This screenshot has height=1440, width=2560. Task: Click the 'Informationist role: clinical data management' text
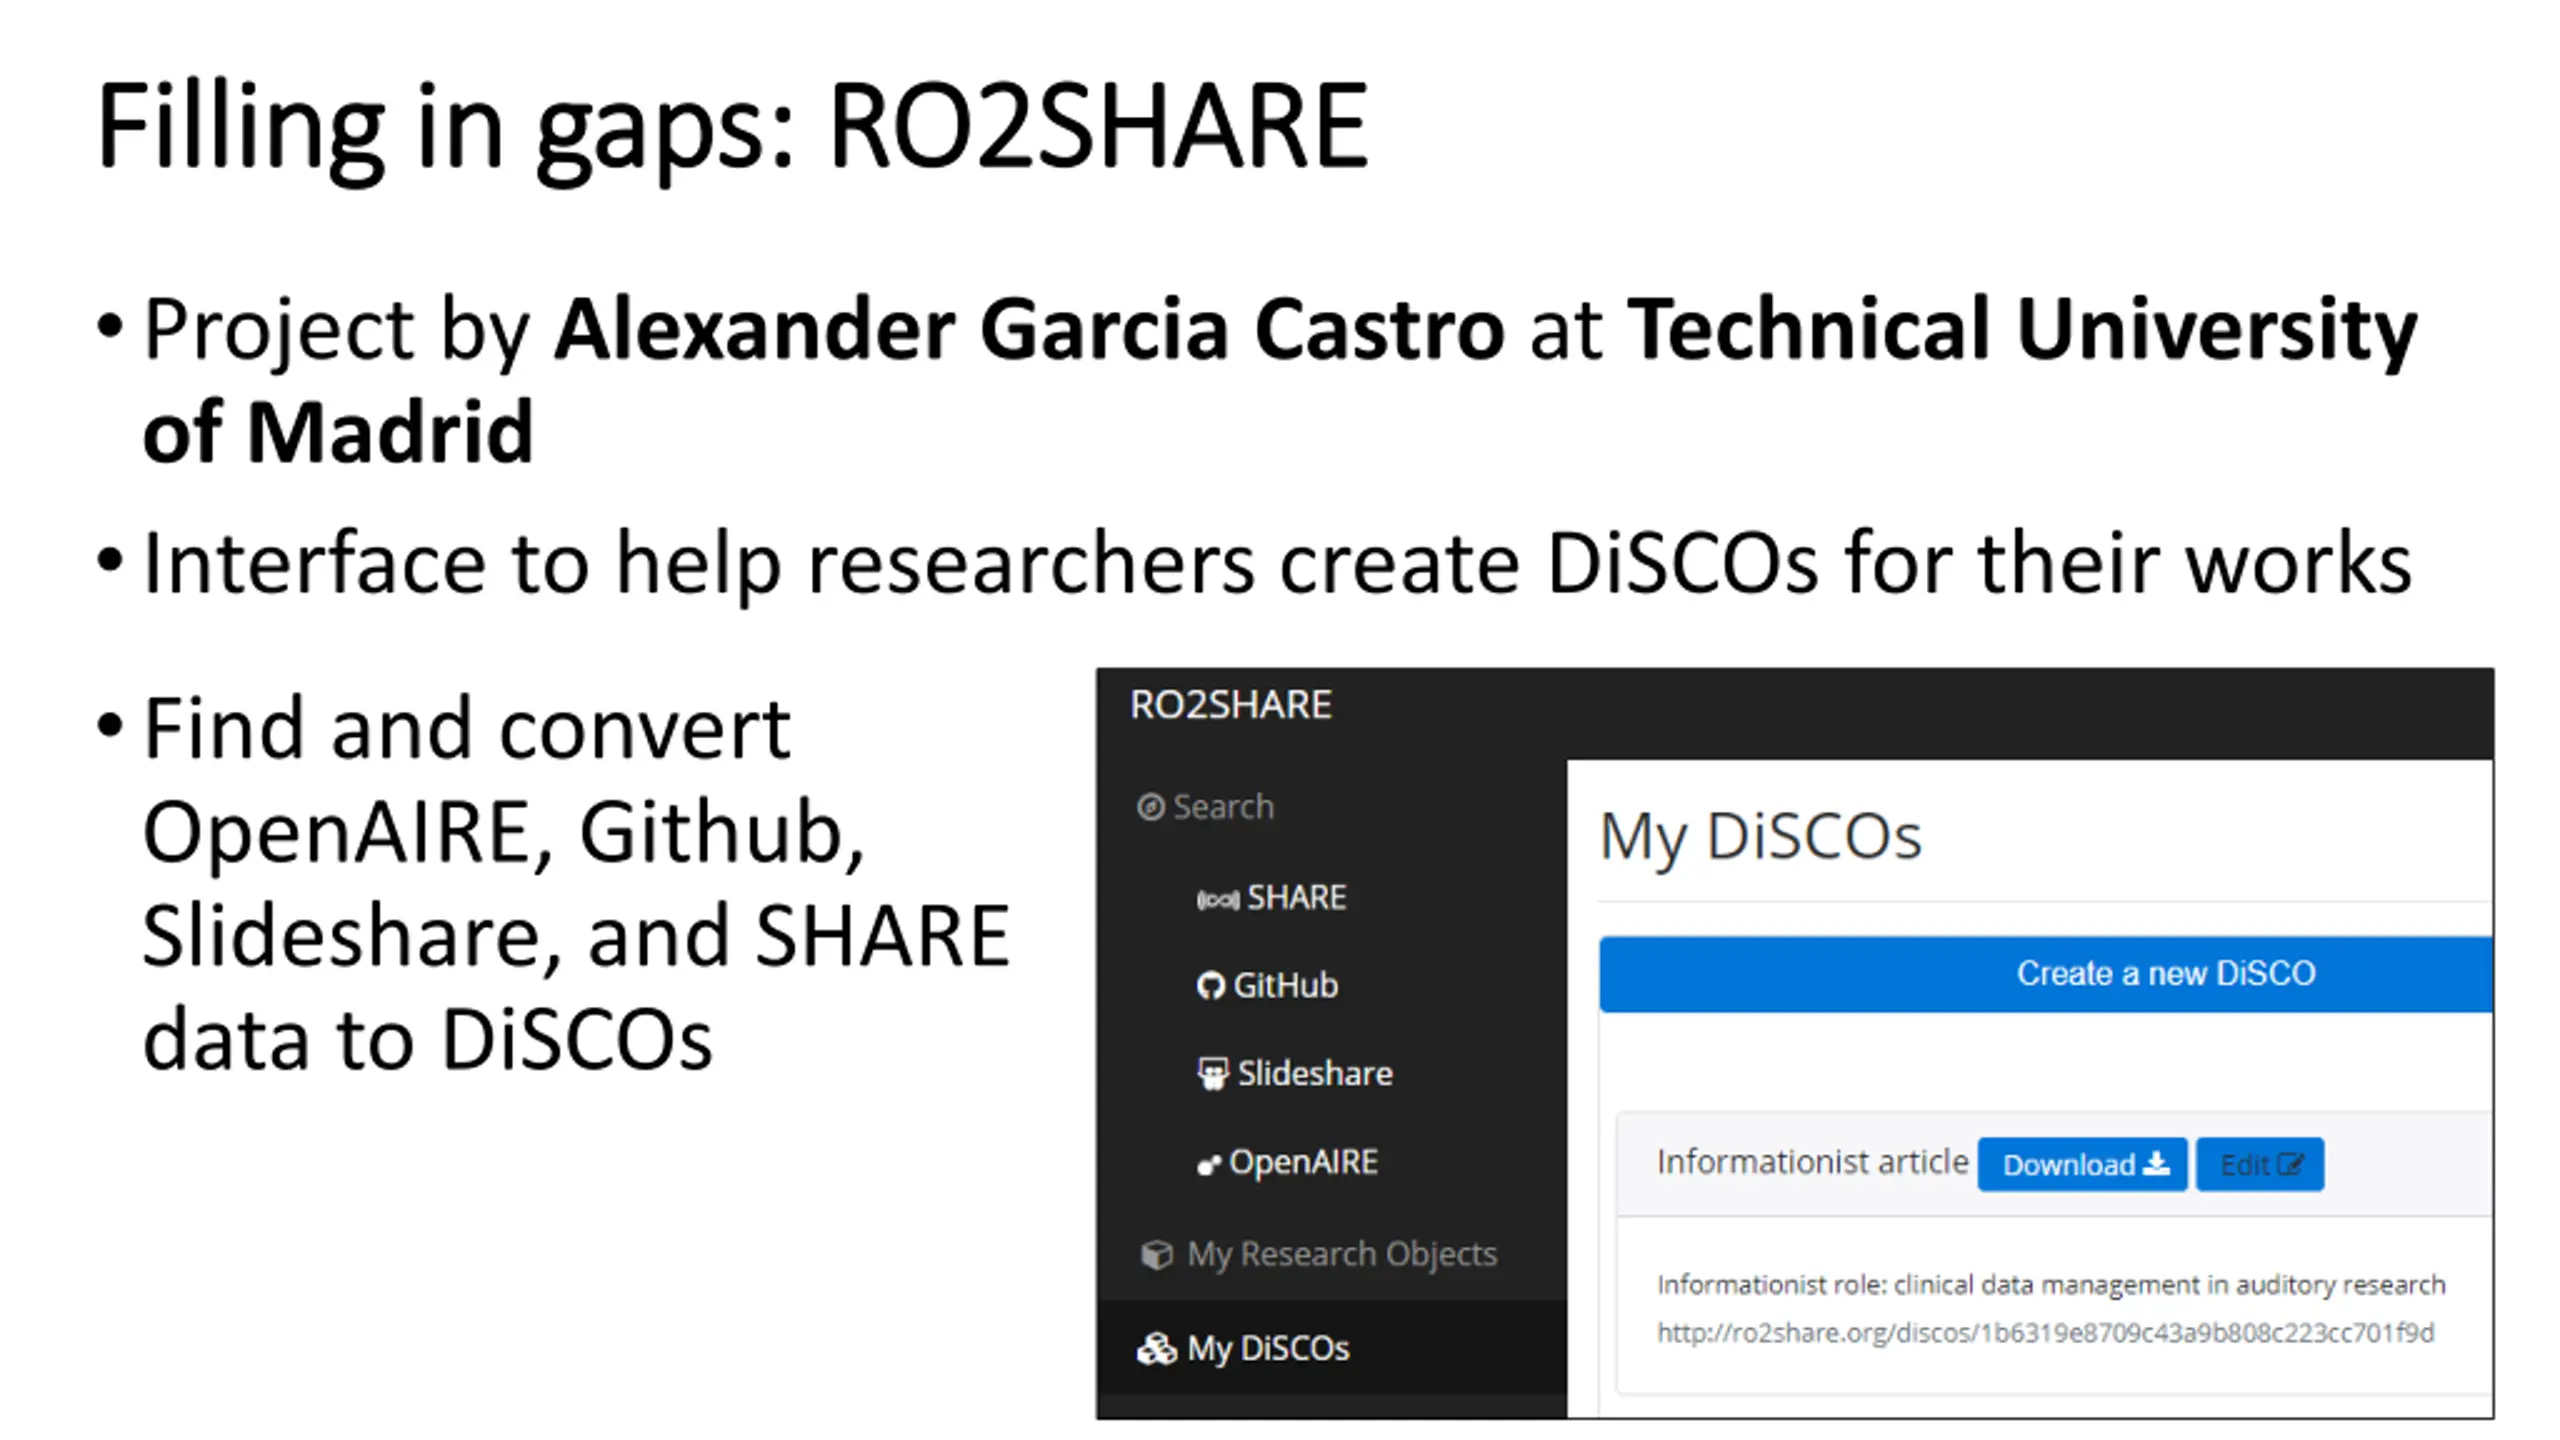pos(2051,1285)
